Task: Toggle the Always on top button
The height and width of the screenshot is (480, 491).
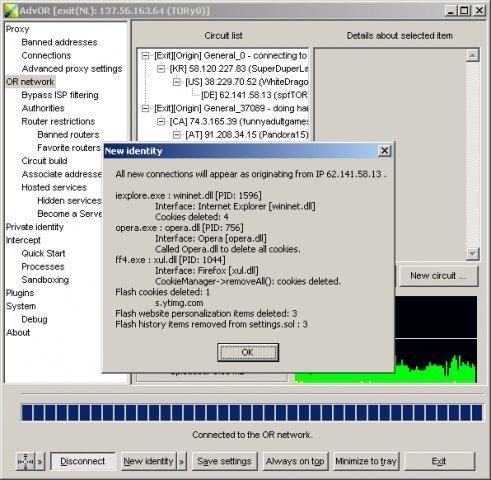Action: (295, 462)
